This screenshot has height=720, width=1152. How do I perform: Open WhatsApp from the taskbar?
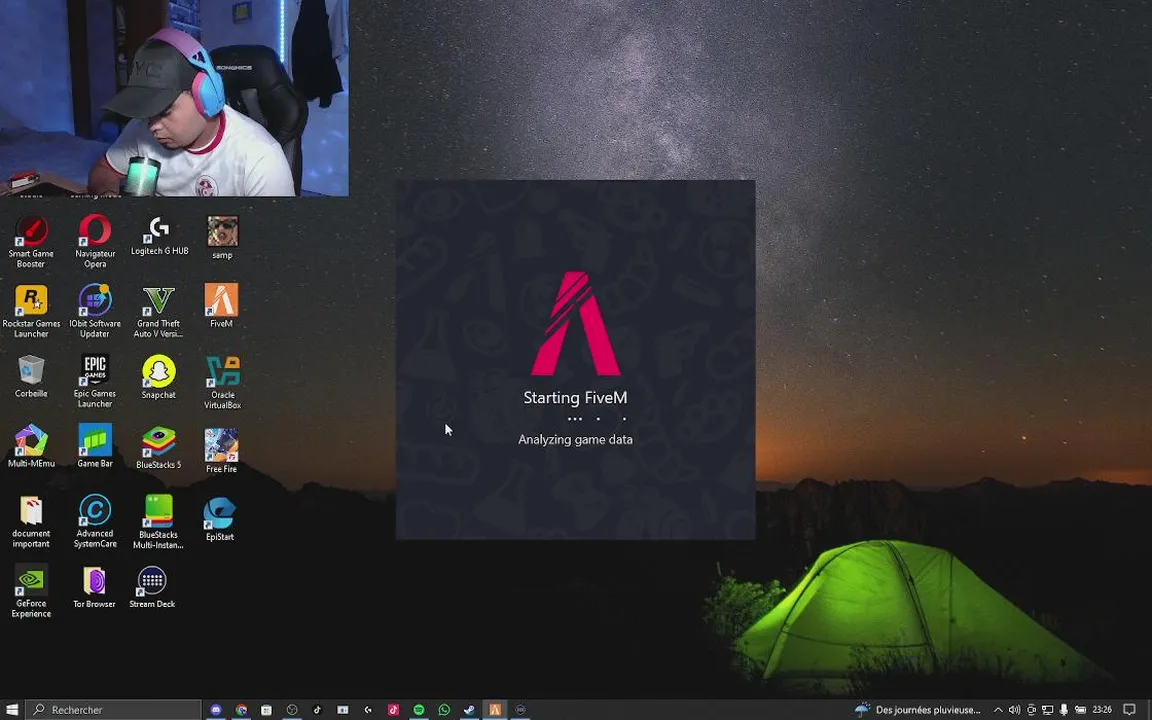pyautogui.click(x=444, y=710)
